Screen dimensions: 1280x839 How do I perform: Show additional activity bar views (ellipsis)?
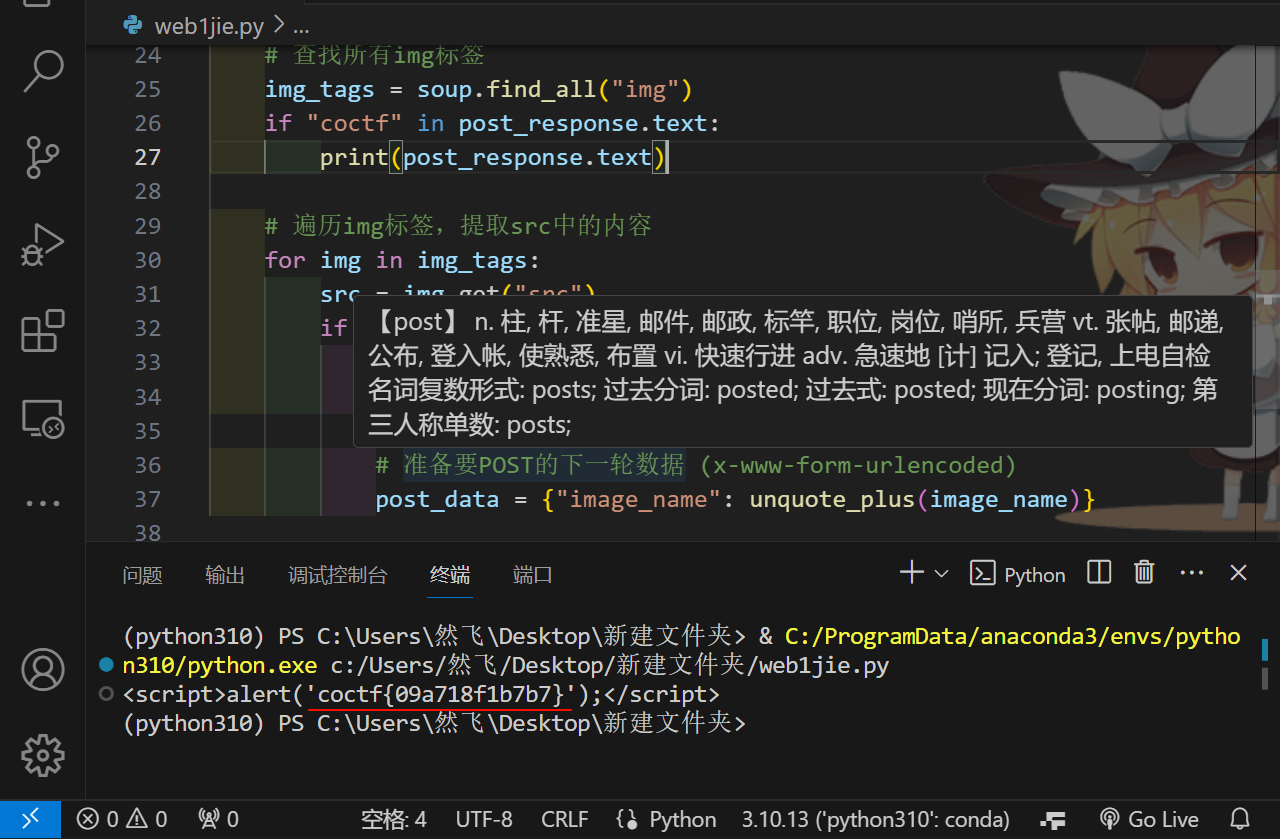(x=42, y=504)
